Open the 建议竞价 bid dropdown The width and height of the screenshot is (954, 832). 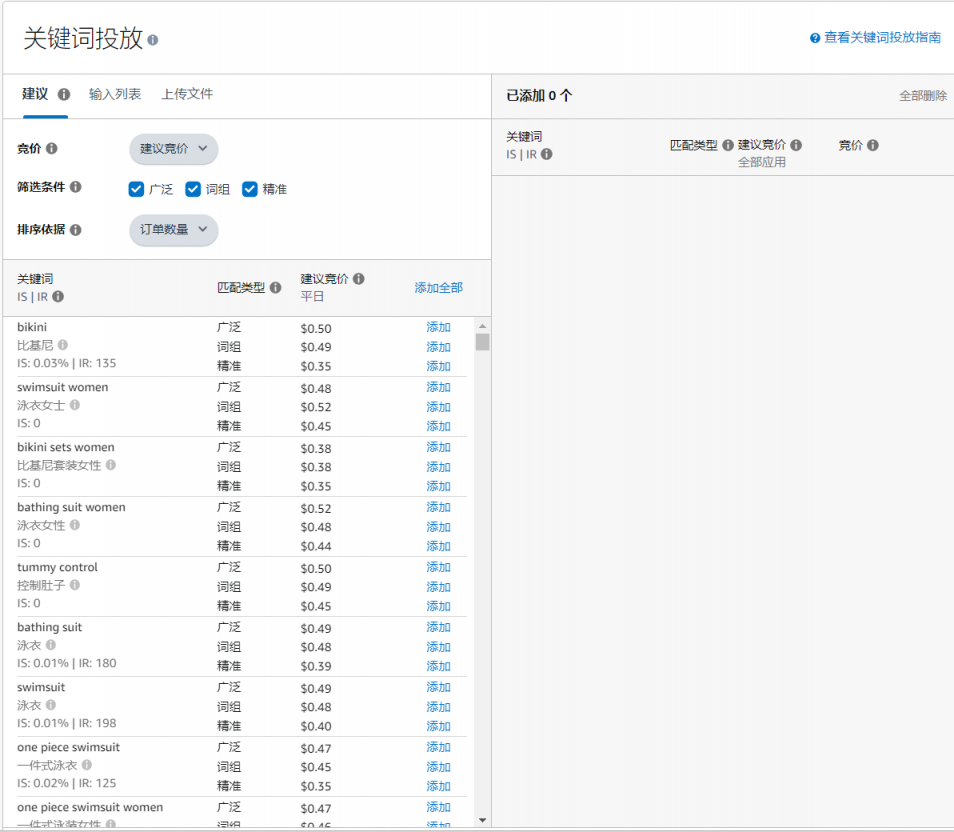pos(174,147)
